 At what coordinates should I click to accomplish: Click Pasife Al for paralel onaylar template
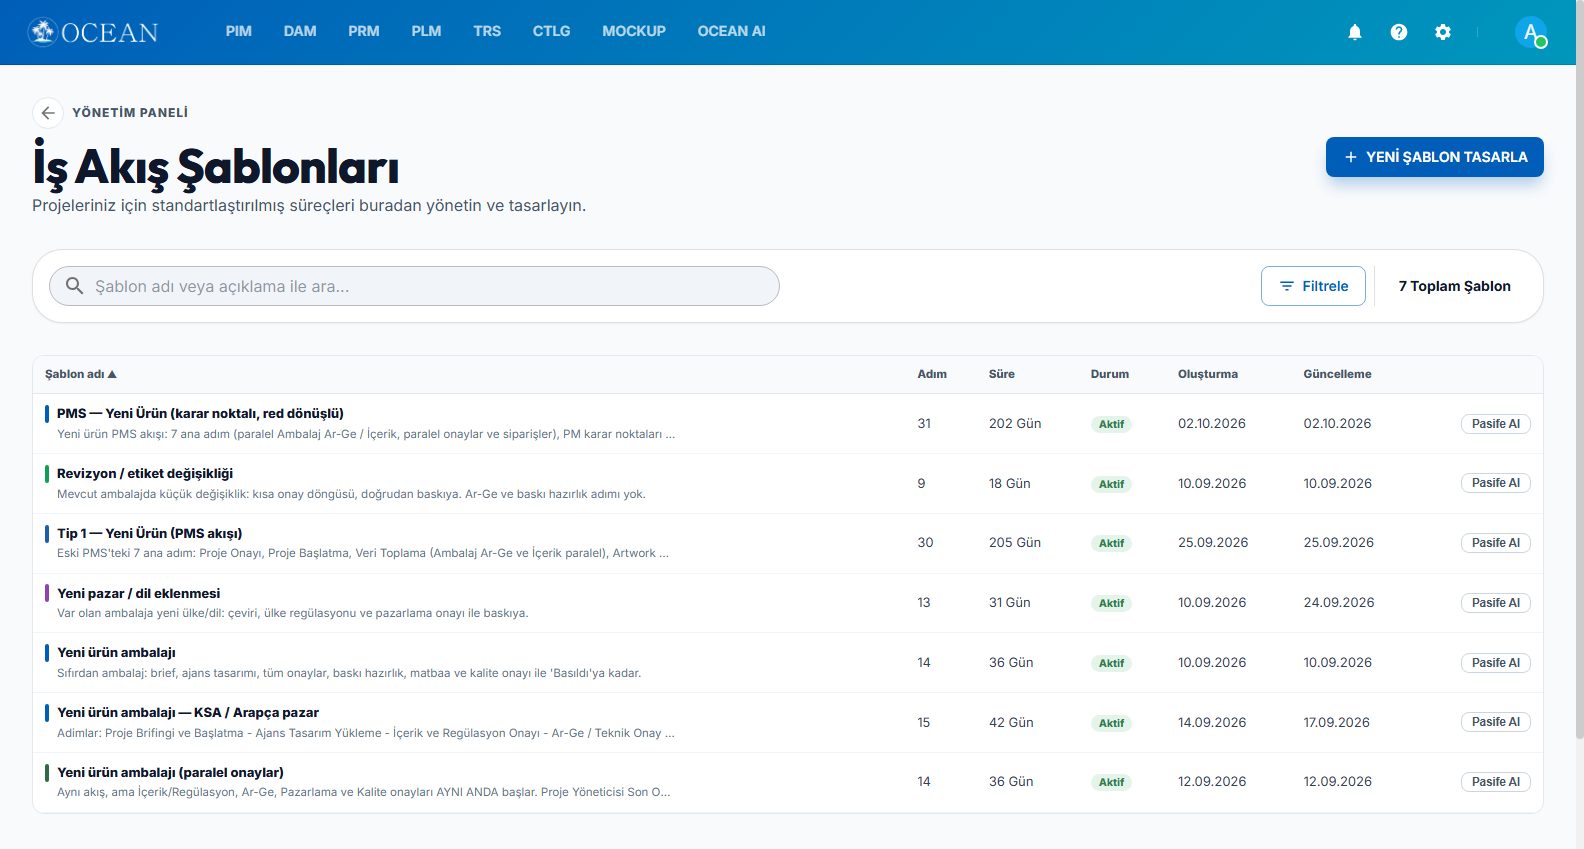tap(1496, 782)
